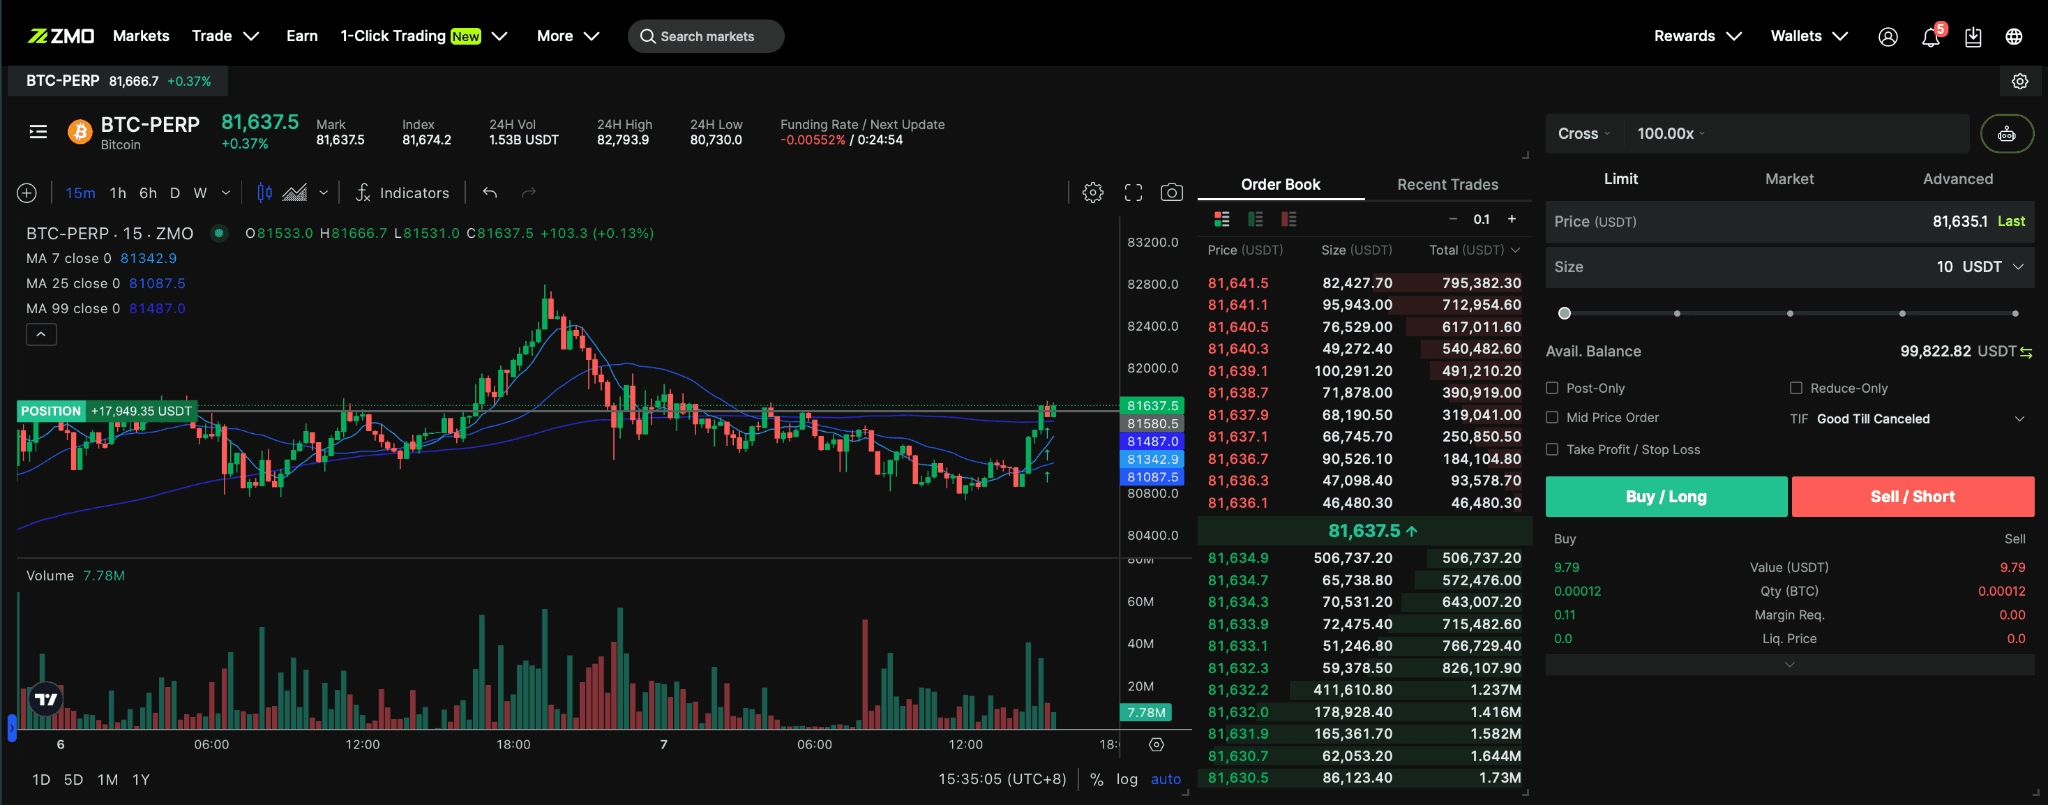Change the 100.00x leverage dropdown
Screen dimensions: 2048x805
1671,134
